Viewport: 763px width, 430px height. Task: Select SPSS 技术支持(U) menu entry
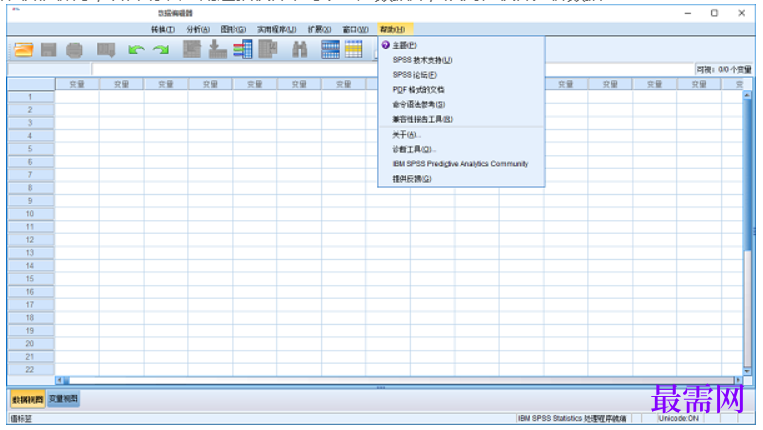tap(461, 60)
